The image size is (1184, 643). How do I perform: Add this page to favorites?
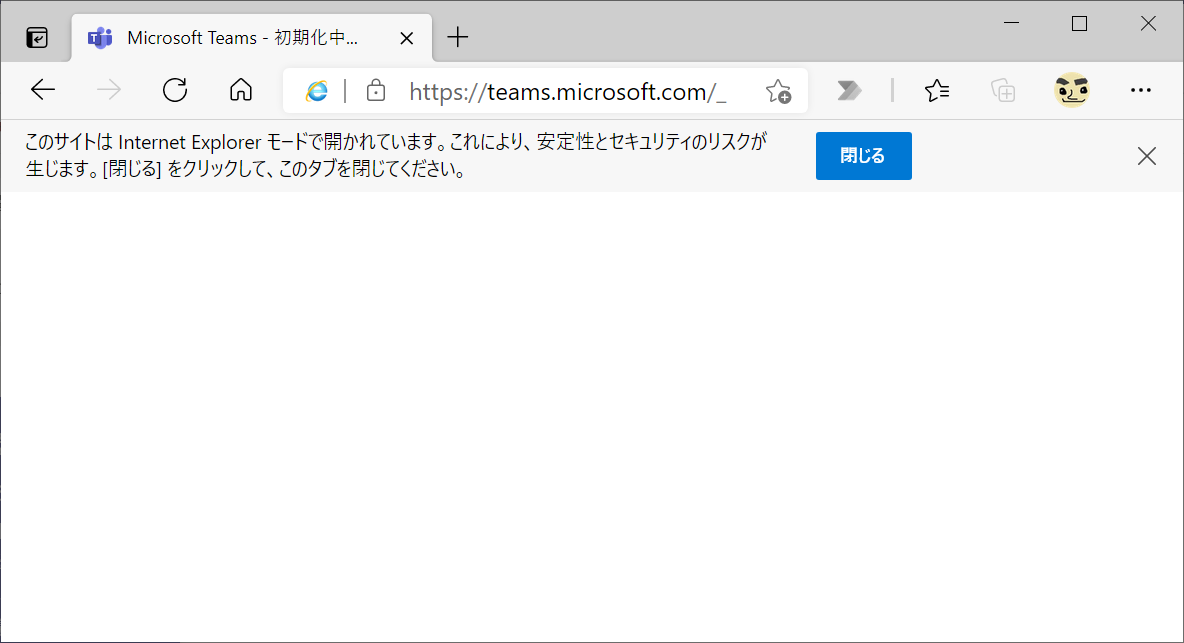click(778, 91)
